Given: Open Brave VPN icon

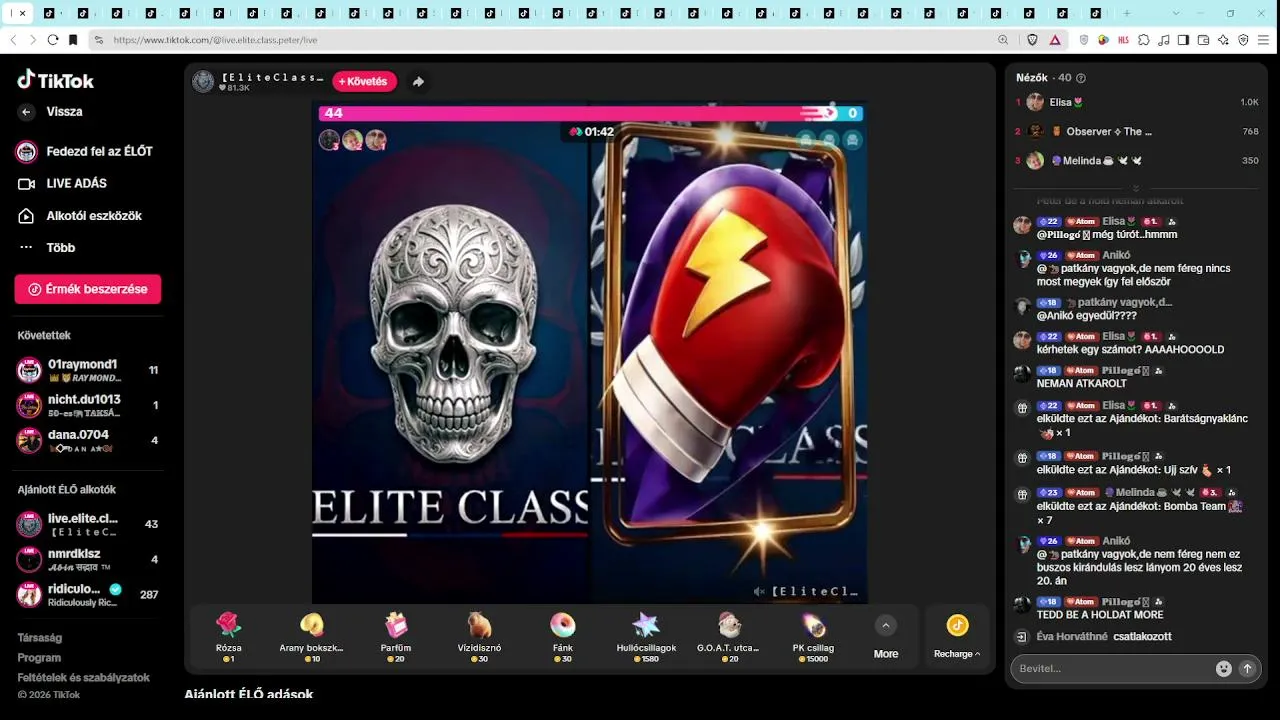Looking at the screenshot, I should (1244, 40).
